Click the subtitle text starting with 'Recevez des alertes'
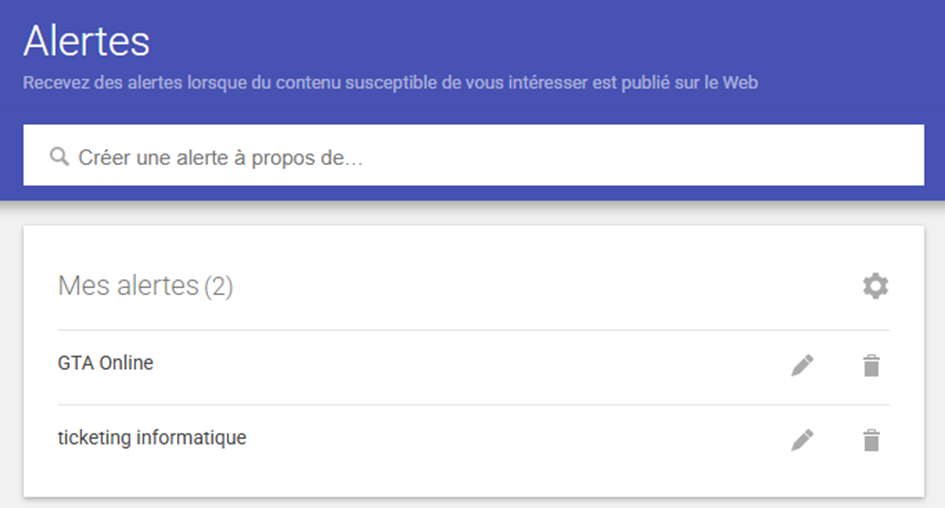 390,82
